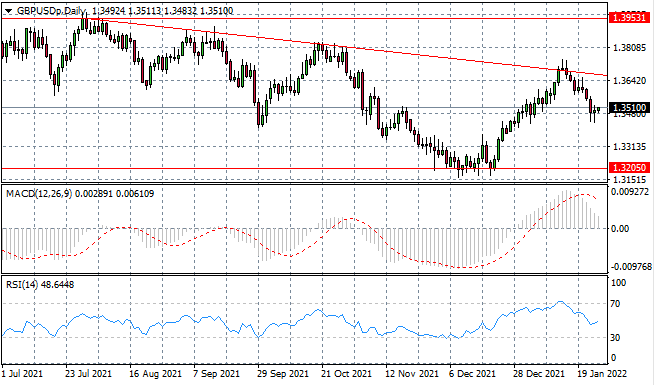The image size is (654, 385).
Task: Click the RSI 30 level label
Action: point(615,337)
